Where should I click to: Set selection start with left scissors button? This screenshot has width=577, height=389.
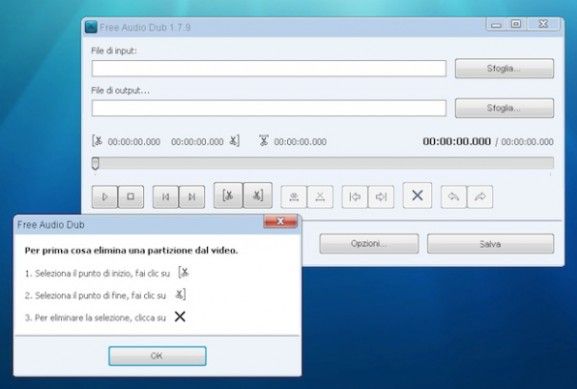(x=228, y=195)
